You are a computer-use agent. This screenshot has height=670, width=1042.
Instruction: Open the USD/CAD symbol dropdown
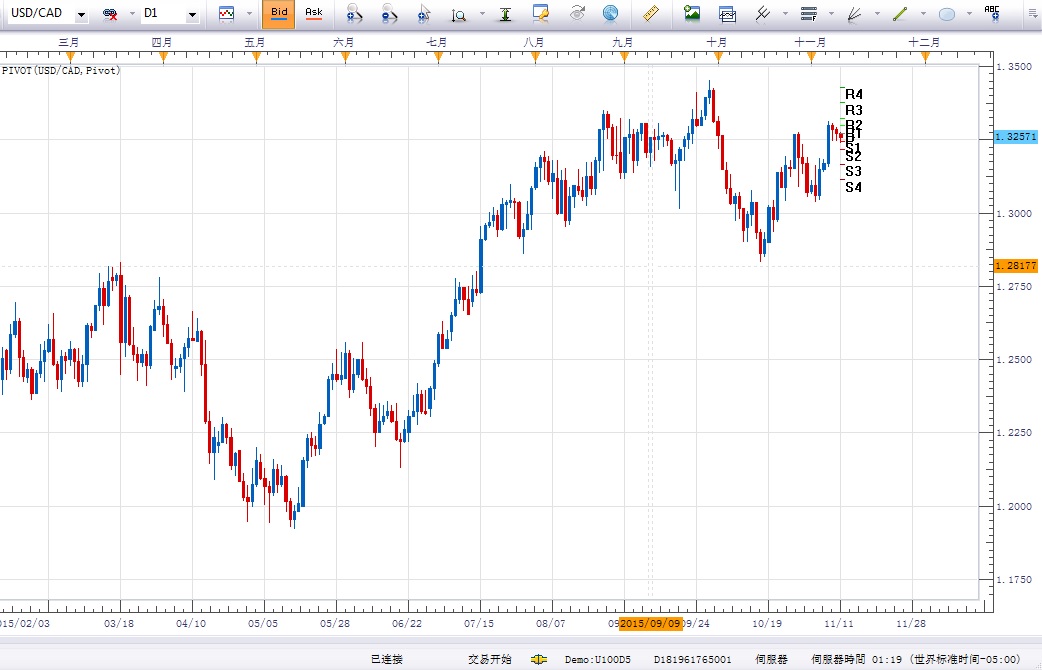[x=82, y=14]
